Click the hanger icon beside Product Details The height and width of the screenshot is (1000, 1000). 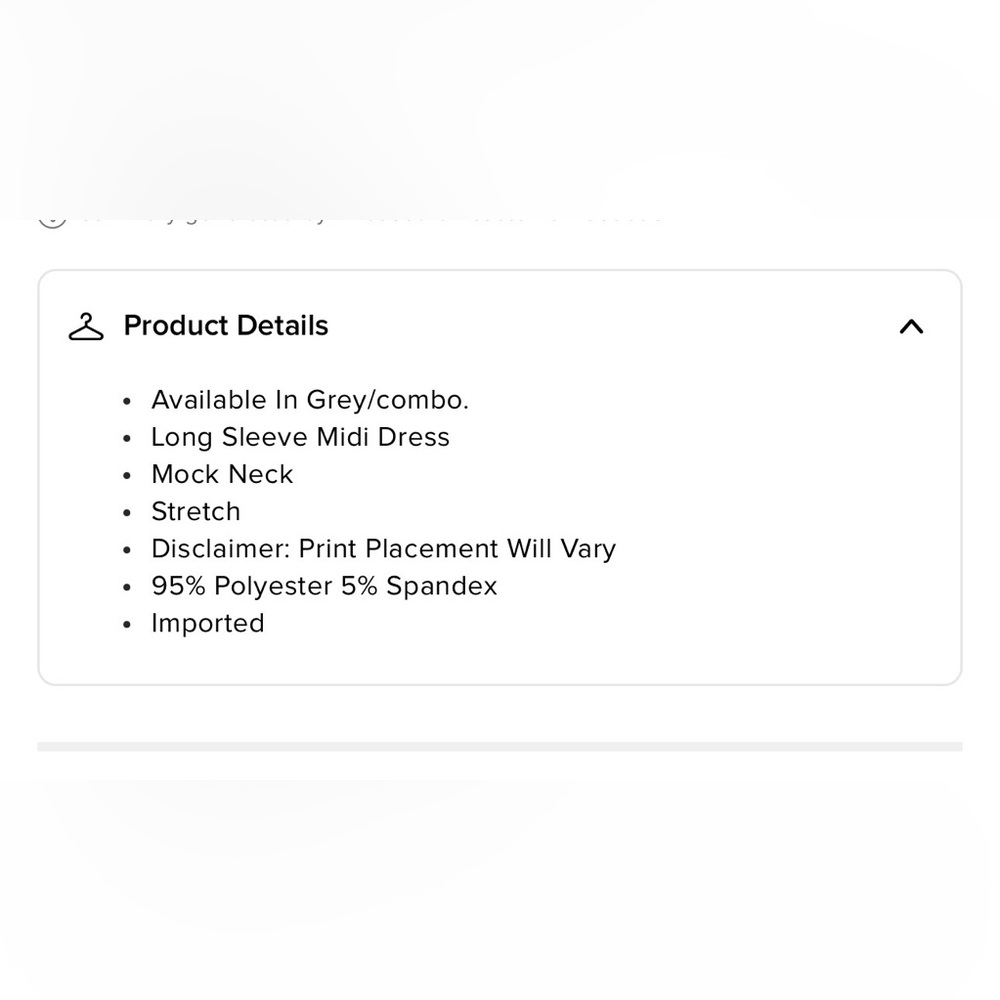tap(86, 327)
